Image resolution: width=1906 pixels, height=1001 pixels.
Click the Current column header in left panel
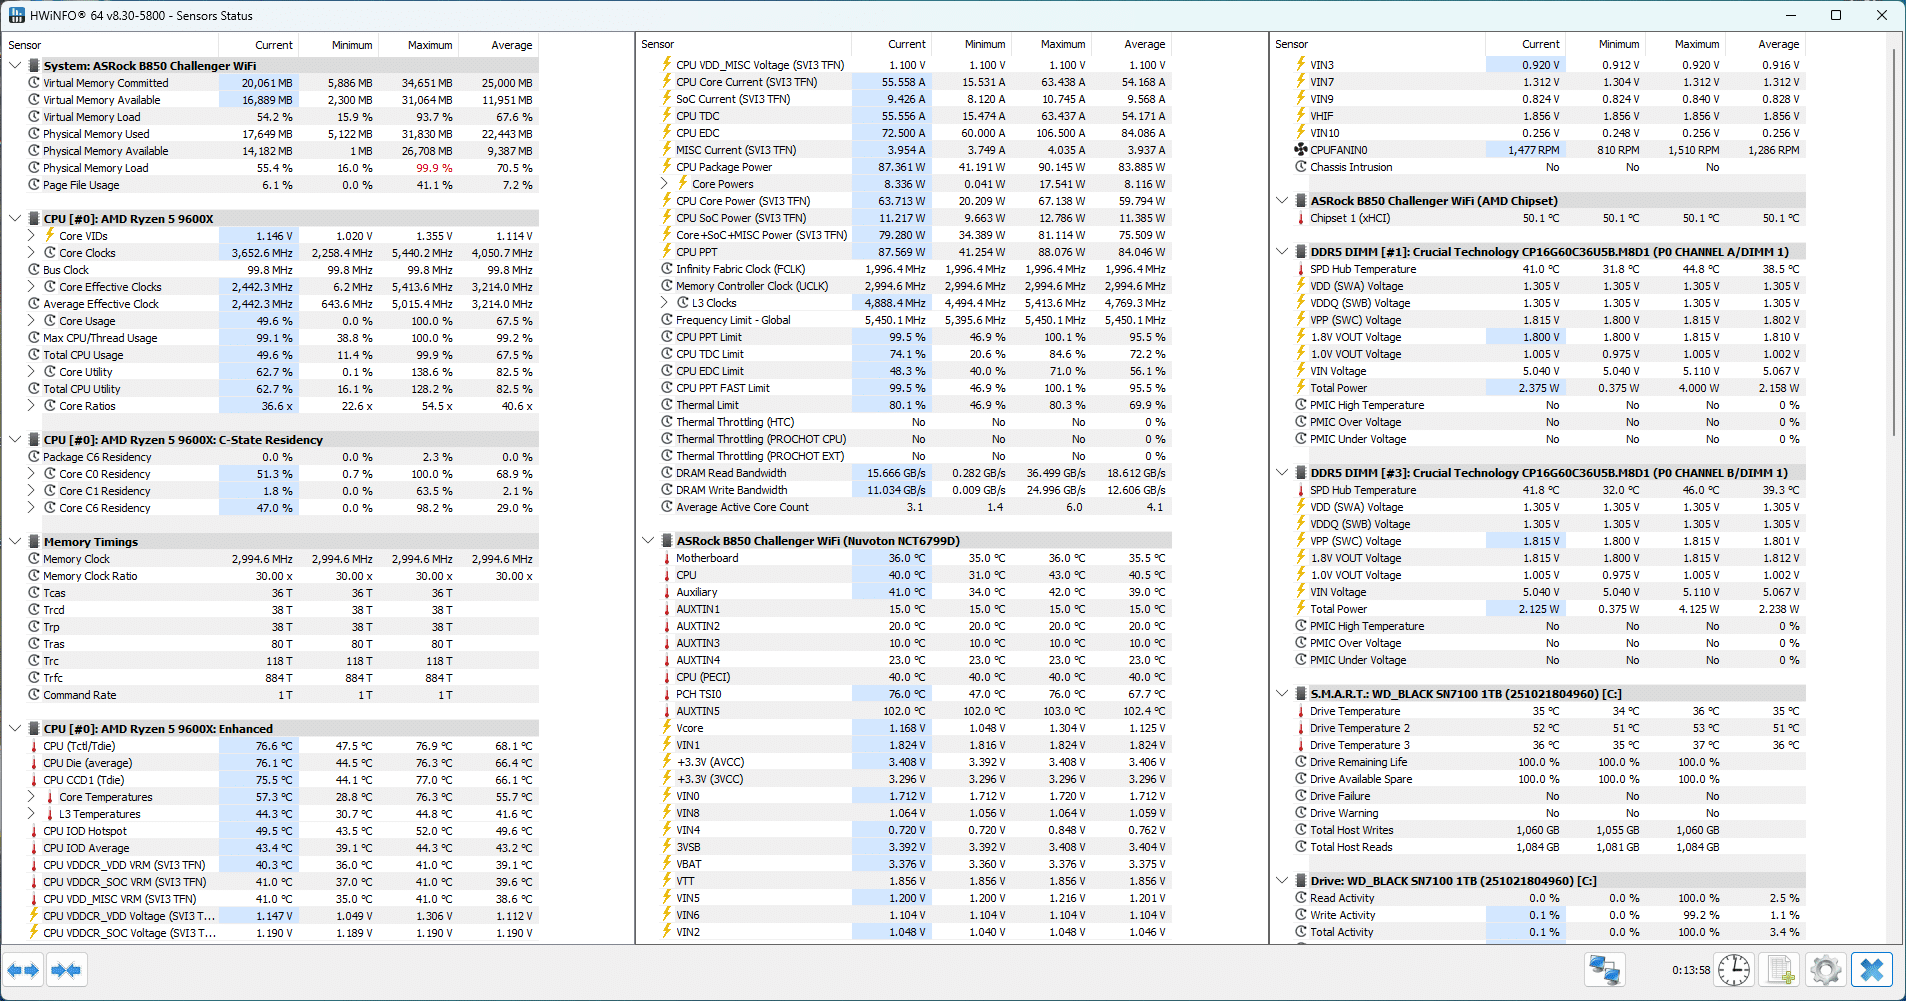pos(258,45)
